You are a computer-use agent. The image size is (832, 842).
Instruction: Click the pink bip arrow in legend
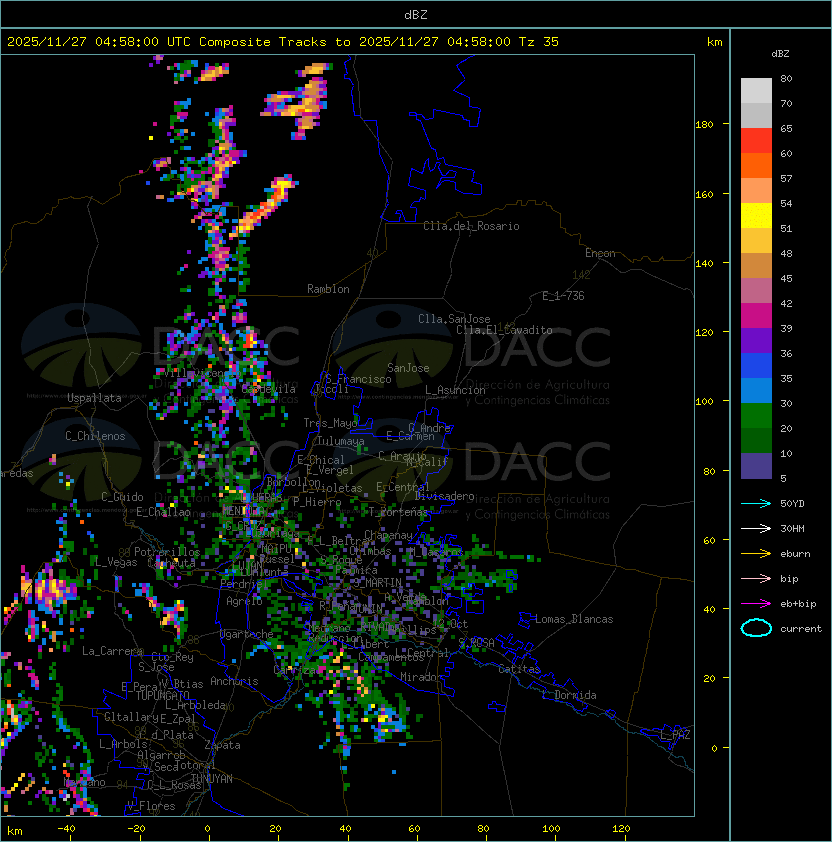click(756, 578)
